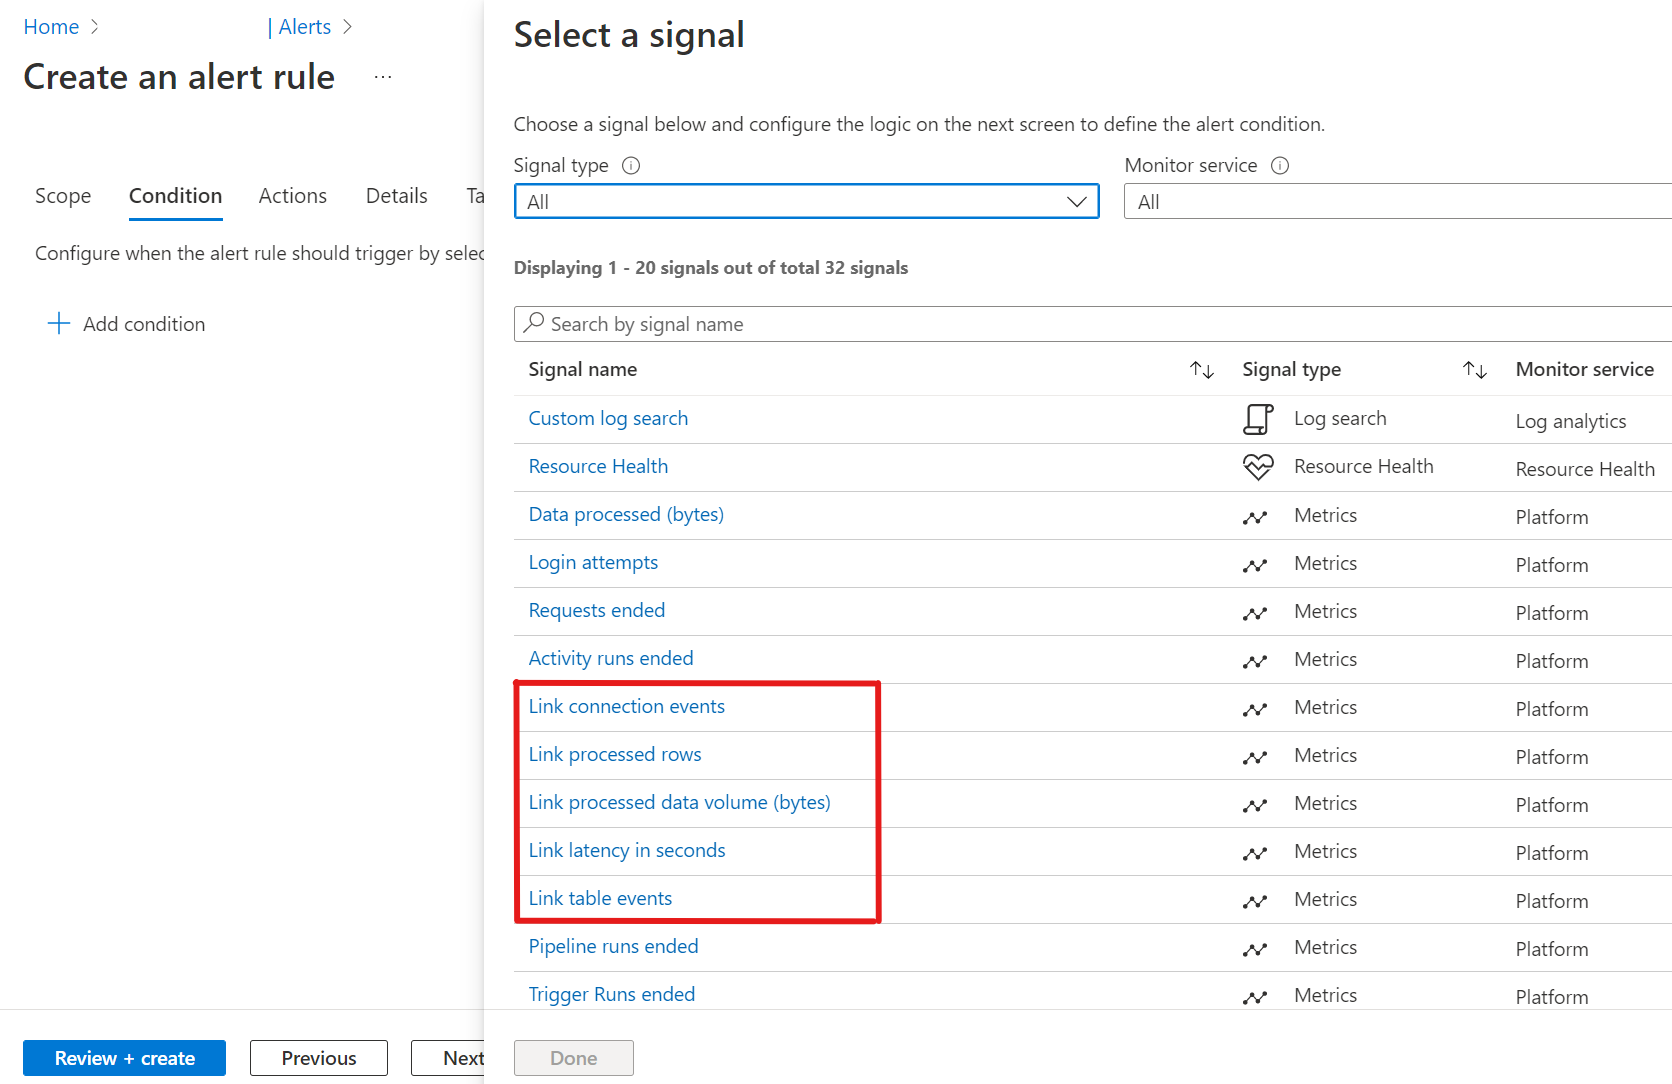Click the Monitor service info icon

(x=1280, y=166)
